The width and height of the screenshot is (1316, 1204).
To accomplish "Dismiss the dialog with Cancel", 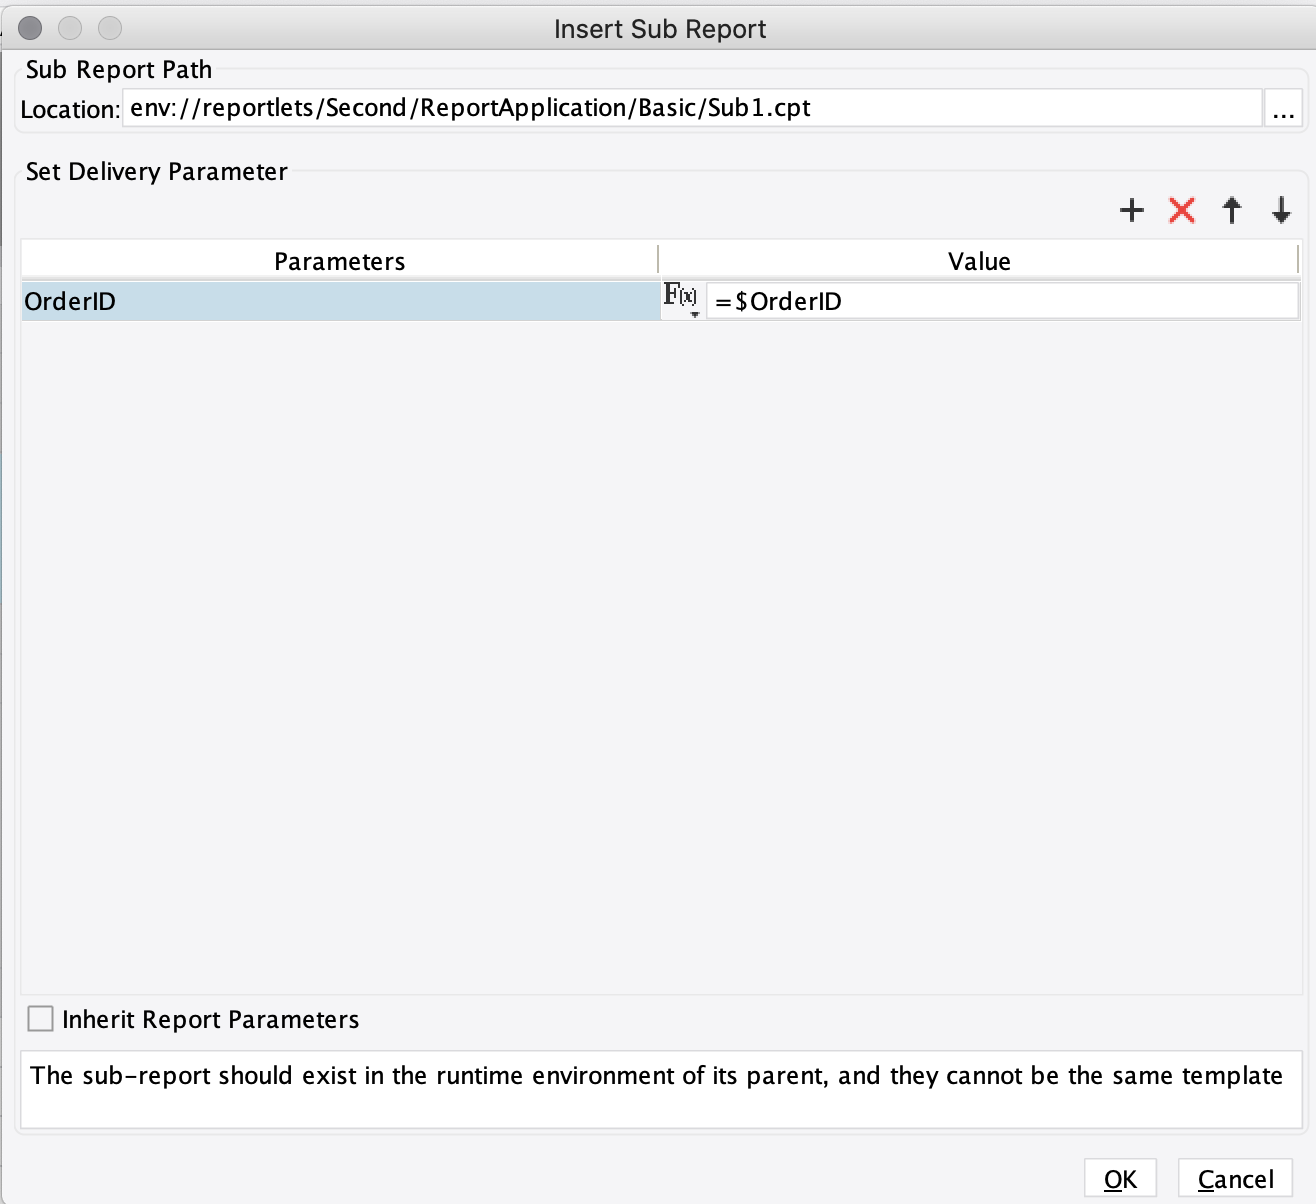I will (1235, 1179).
